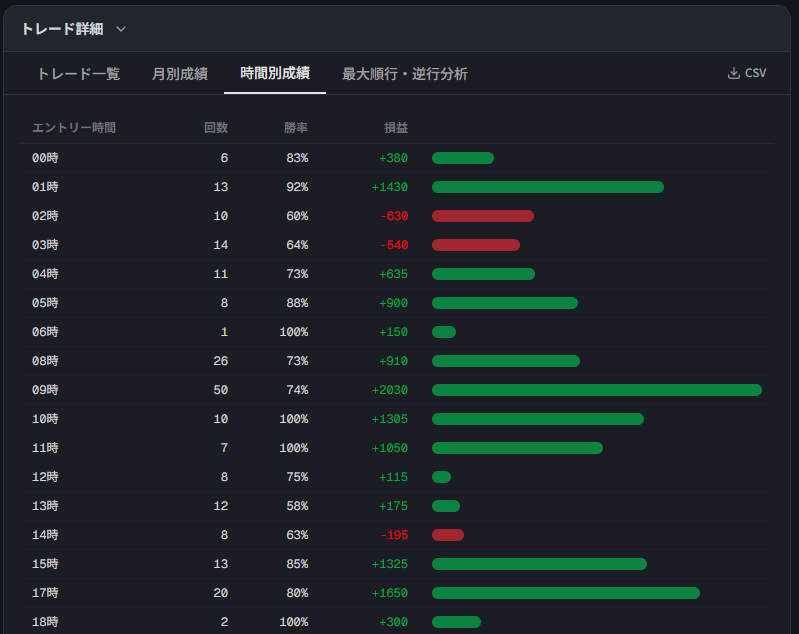Click the +175 profit value
Image resolution: width=799 pixels, height=634 pixels.
point(393,507)
